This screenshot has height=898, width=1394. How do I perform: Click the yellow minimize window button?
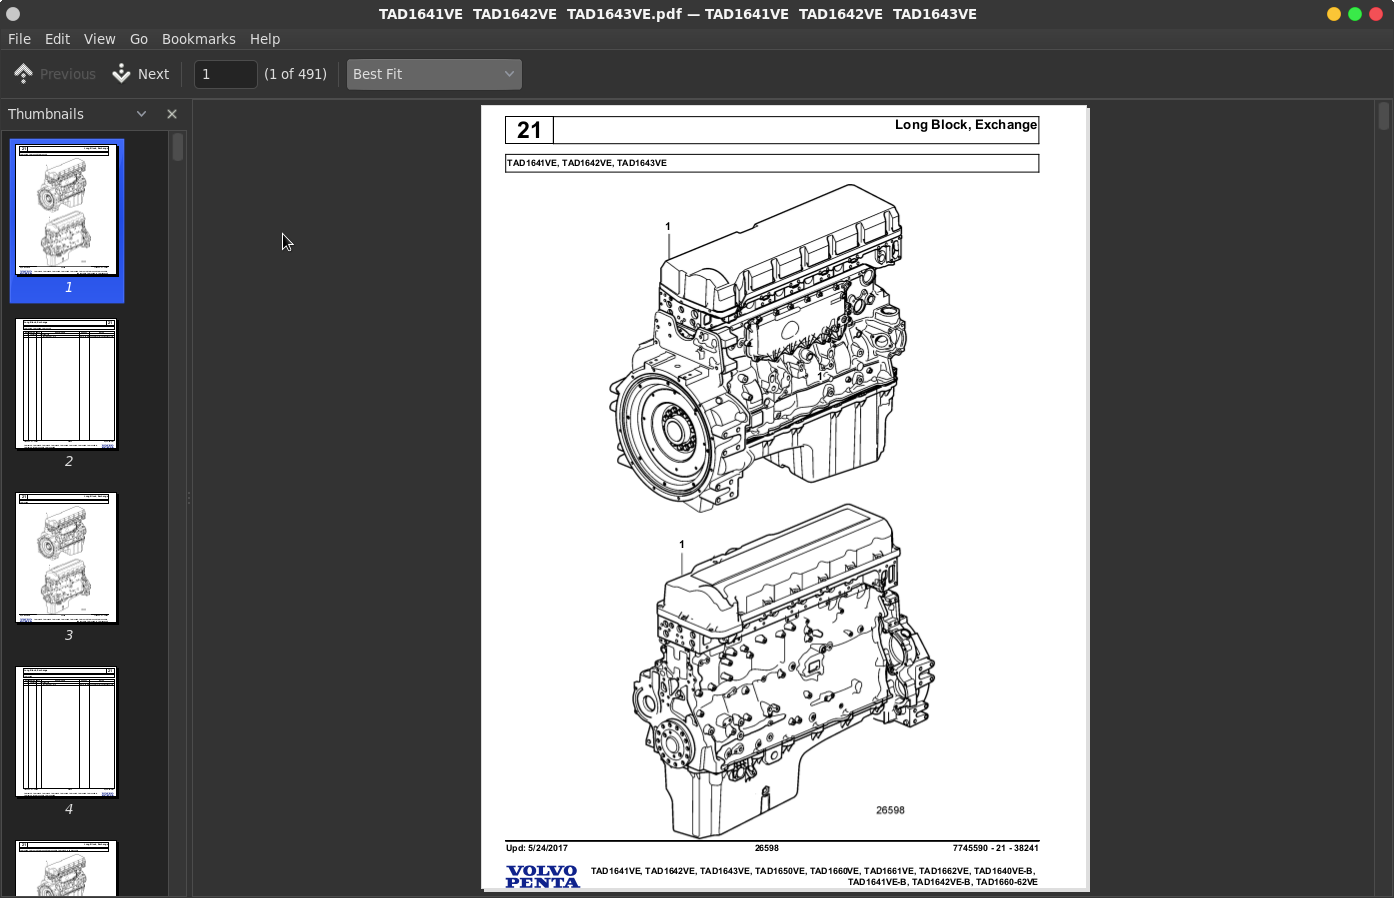(1334, 14)
